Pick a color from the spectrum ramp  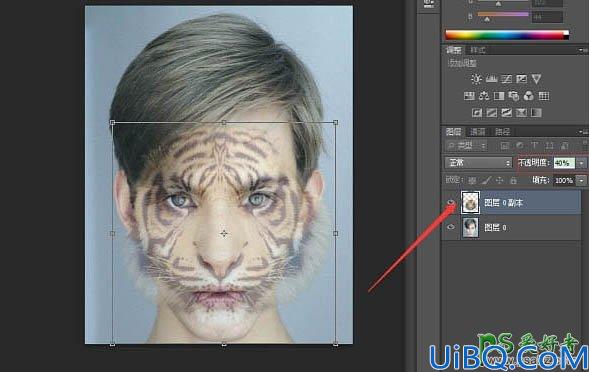click(x=504, y=35)
